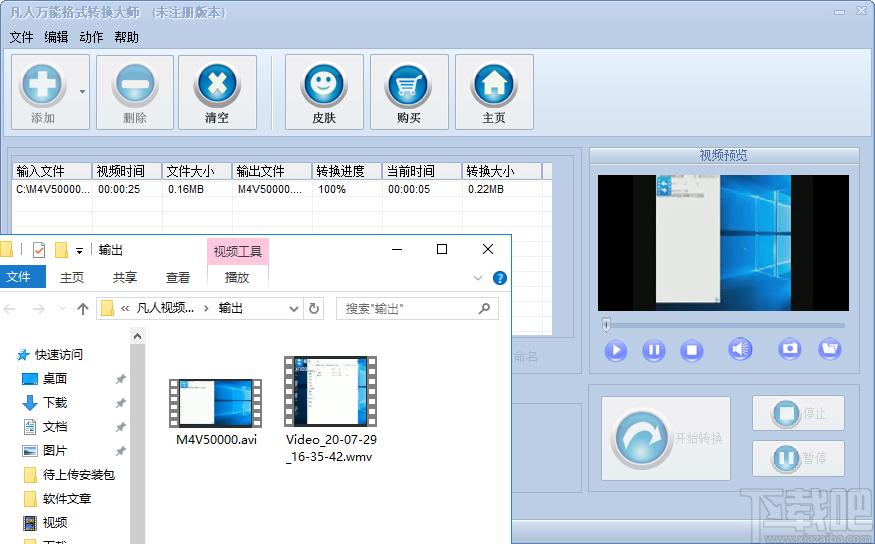The width and height of the screenshot is (875, 544).
Task: Click the blue help question mark icon
Action: pos(500,278)
